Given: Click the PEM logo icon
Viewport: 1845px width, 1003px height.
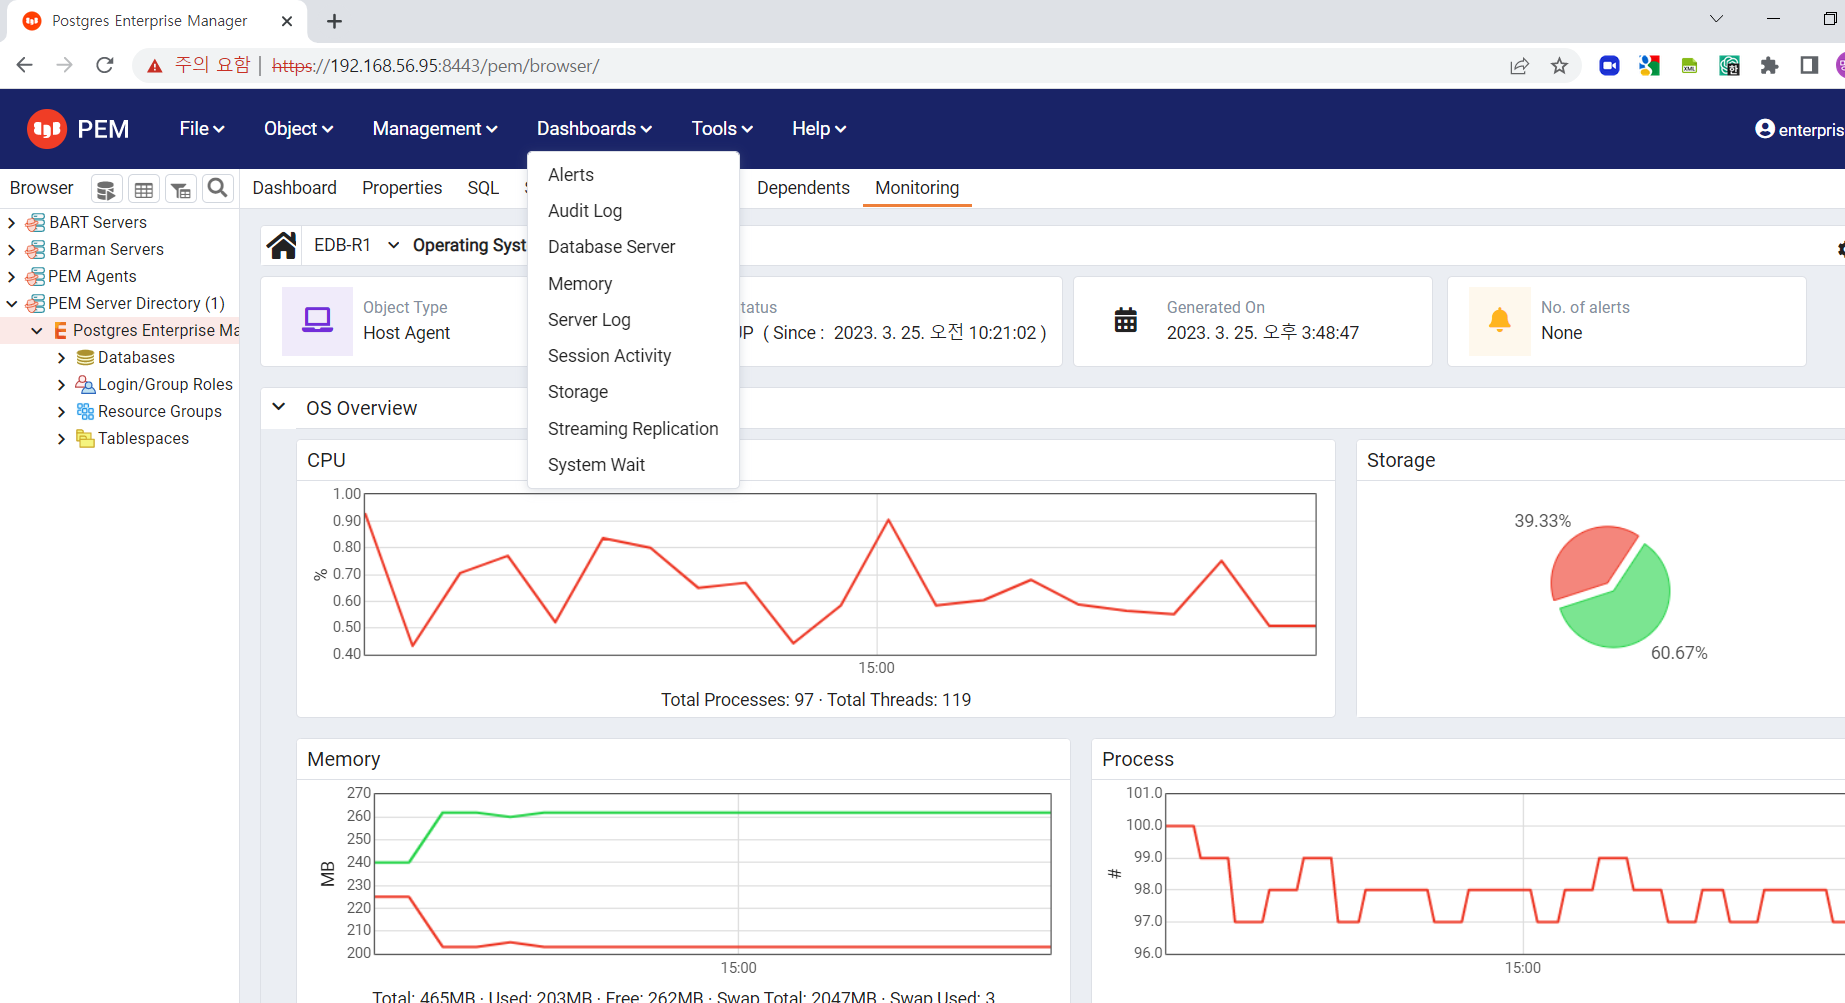Looking at the screenshot, I should 47,129.
